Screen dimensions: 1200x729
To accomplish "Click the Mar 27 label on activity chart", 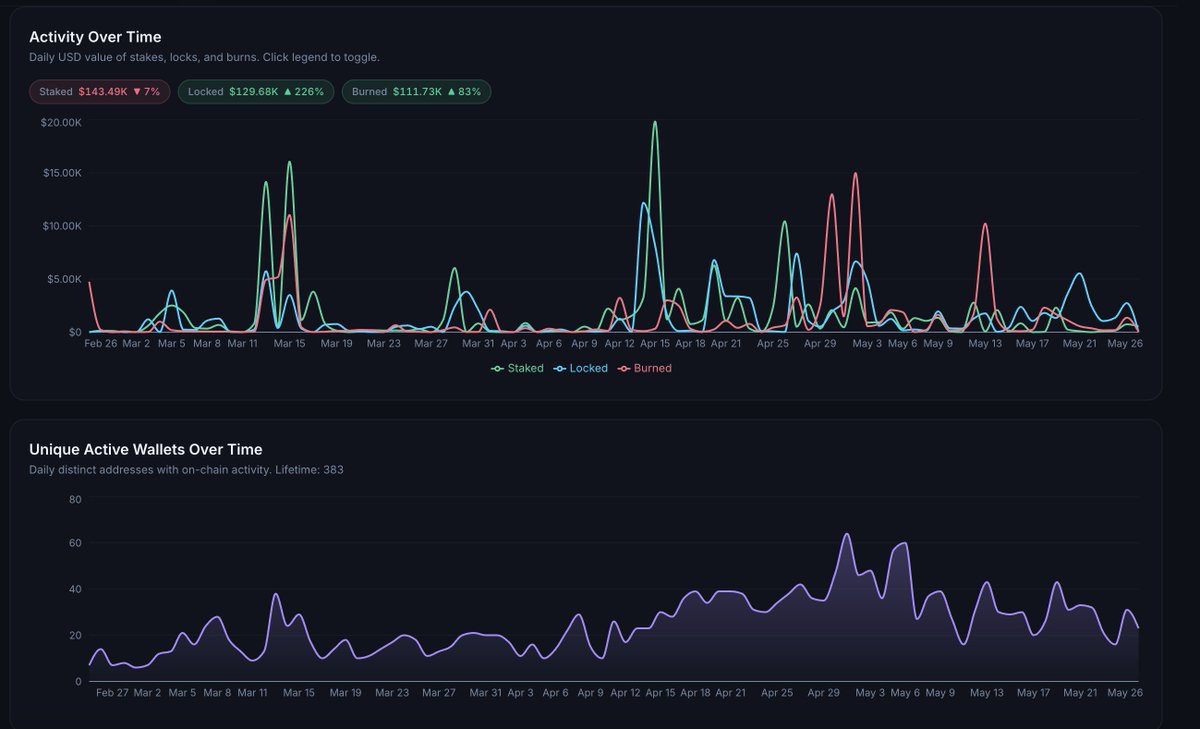I will coord(431,343).
